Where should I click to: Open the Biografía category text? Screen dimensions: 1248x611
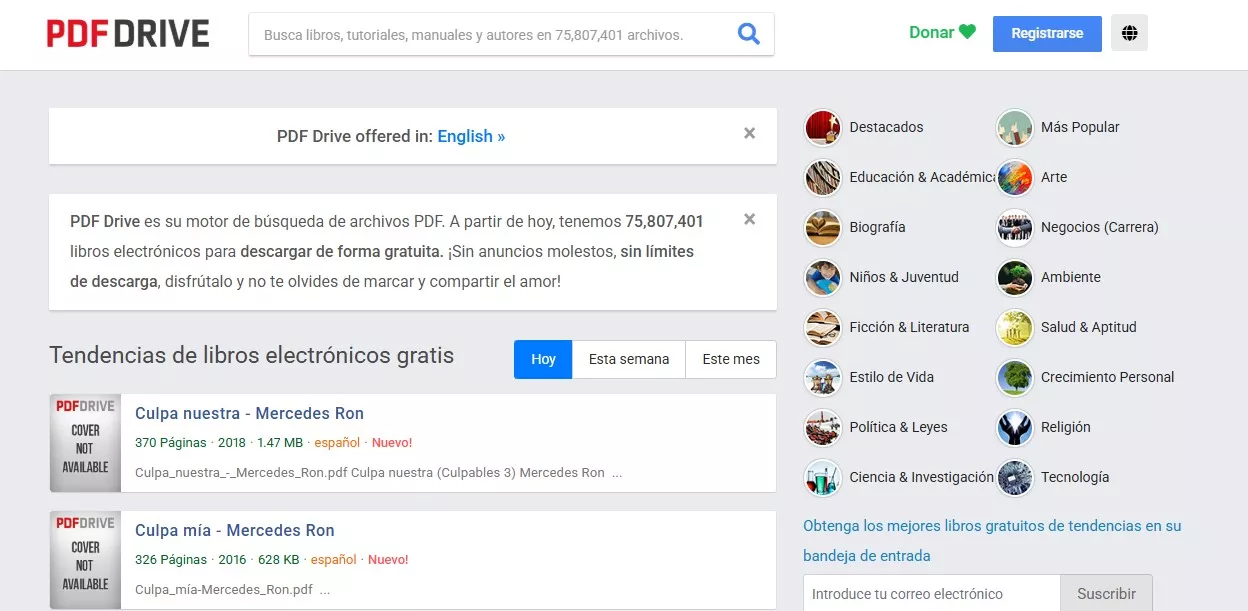877,227
